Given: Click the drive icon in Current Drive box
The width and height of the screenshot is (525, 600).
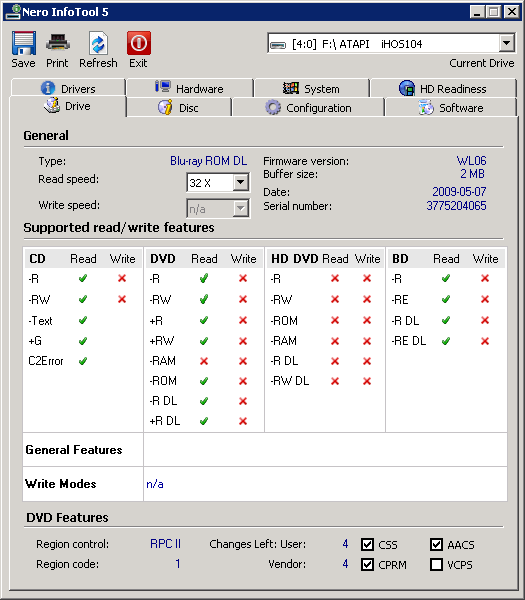Looking at the screenshot, I should coord(278,45).
